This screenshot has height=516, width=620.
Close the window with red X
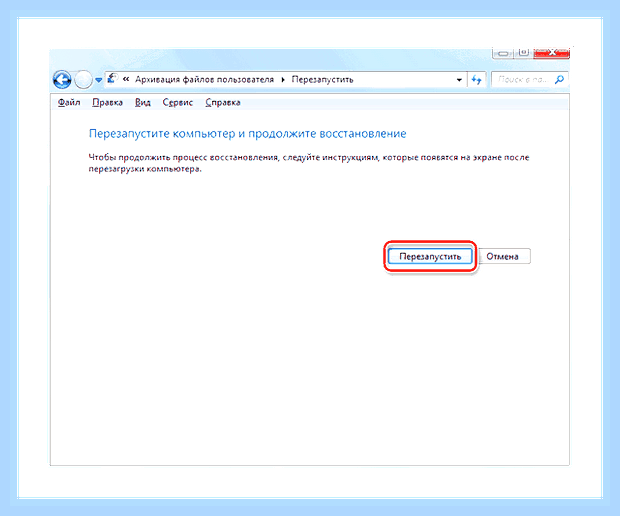click(552, 53)
